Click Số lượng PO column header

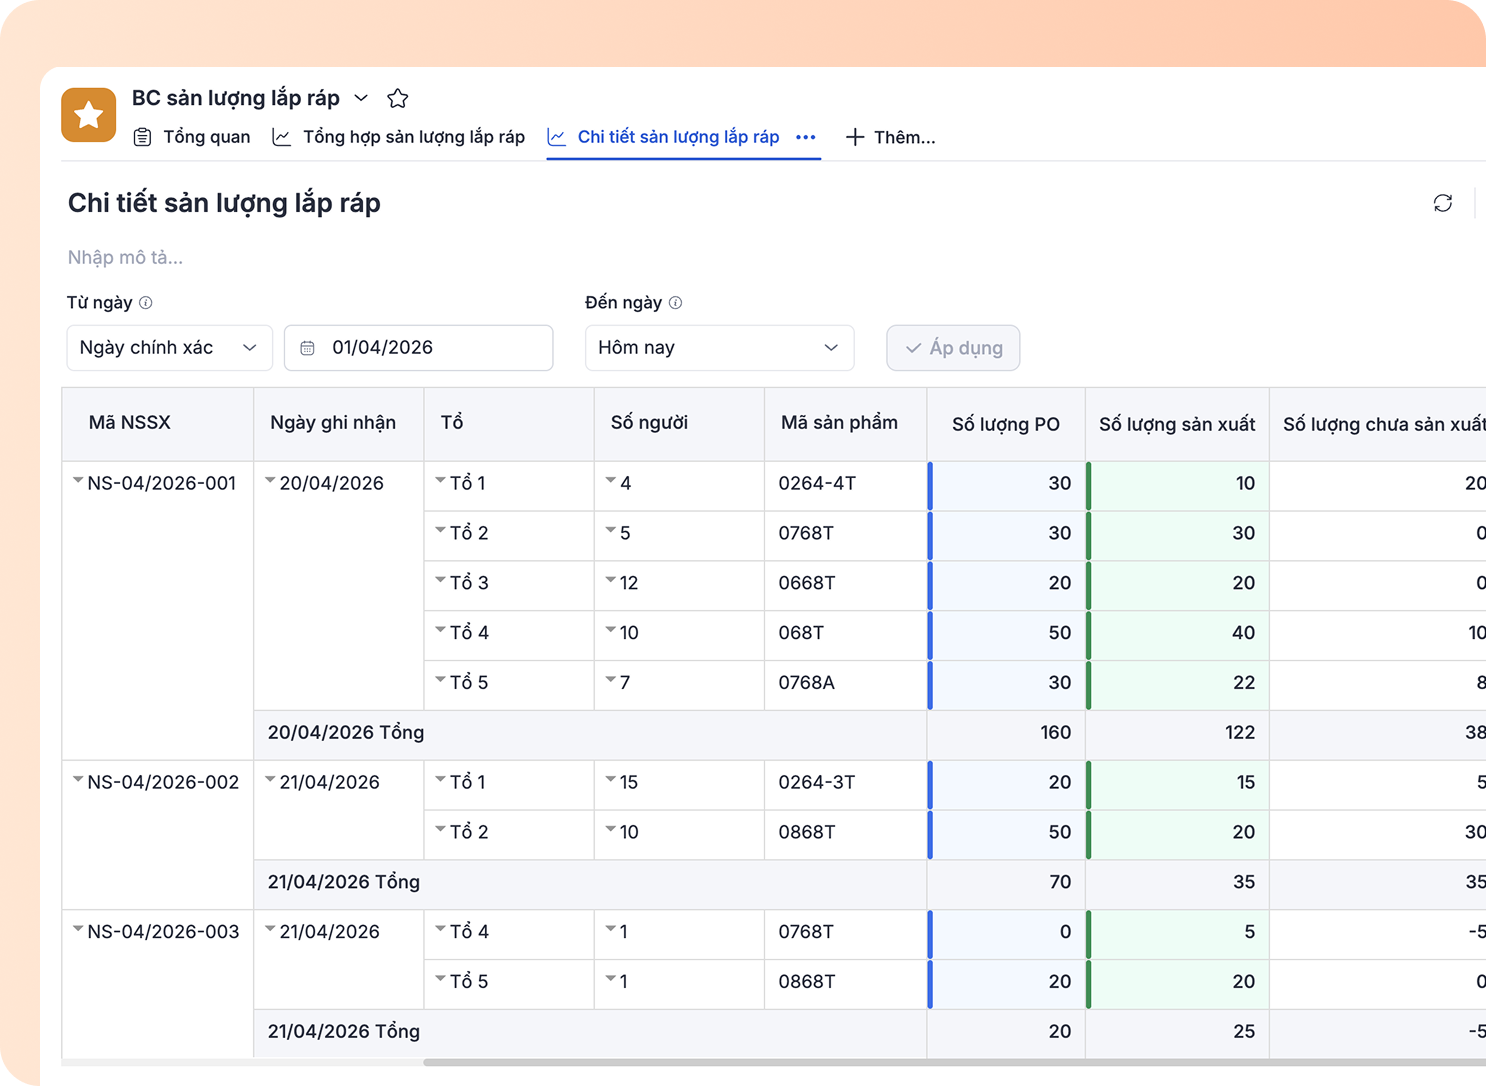coord(1006,424)
